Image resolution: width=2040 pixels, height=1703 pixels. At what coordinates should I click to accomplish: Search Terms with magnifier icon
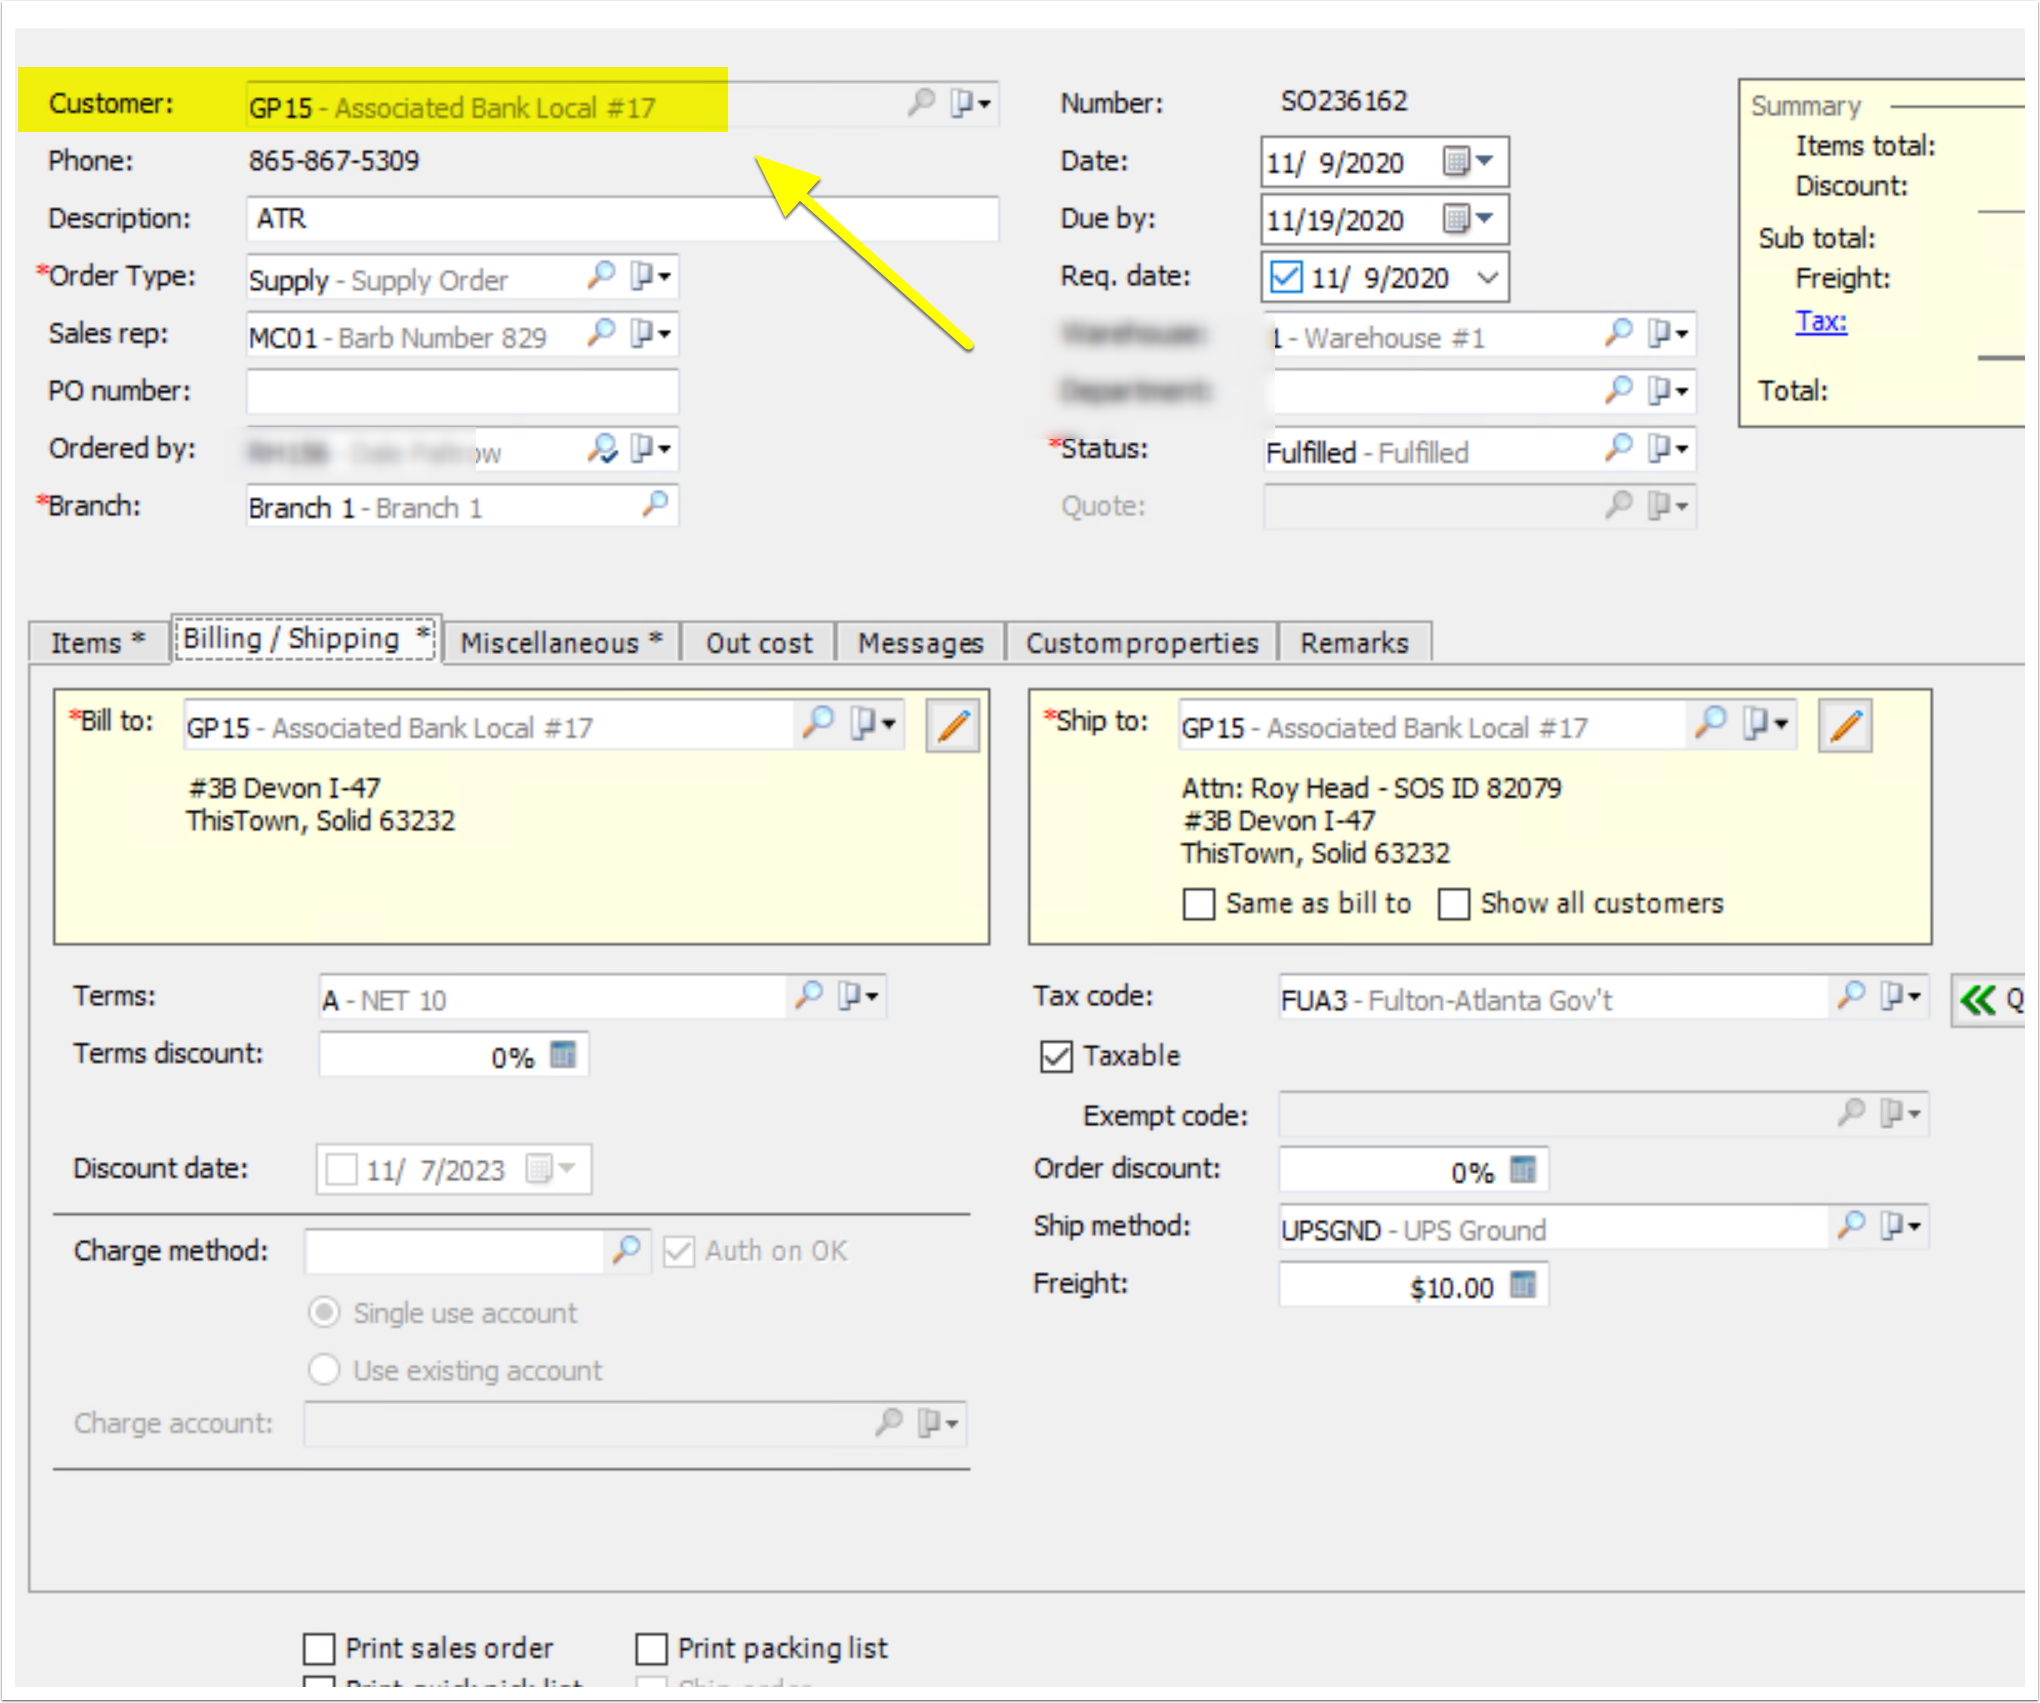[x=808, y=995]
